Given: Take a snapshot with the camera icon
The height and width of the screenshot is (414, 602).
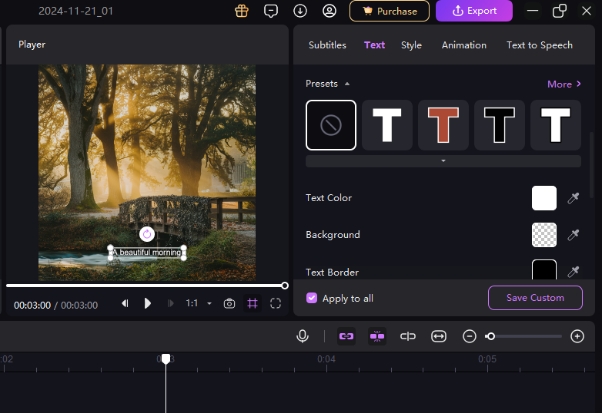Looking at the screenshot, I should [x=229, y=303].
